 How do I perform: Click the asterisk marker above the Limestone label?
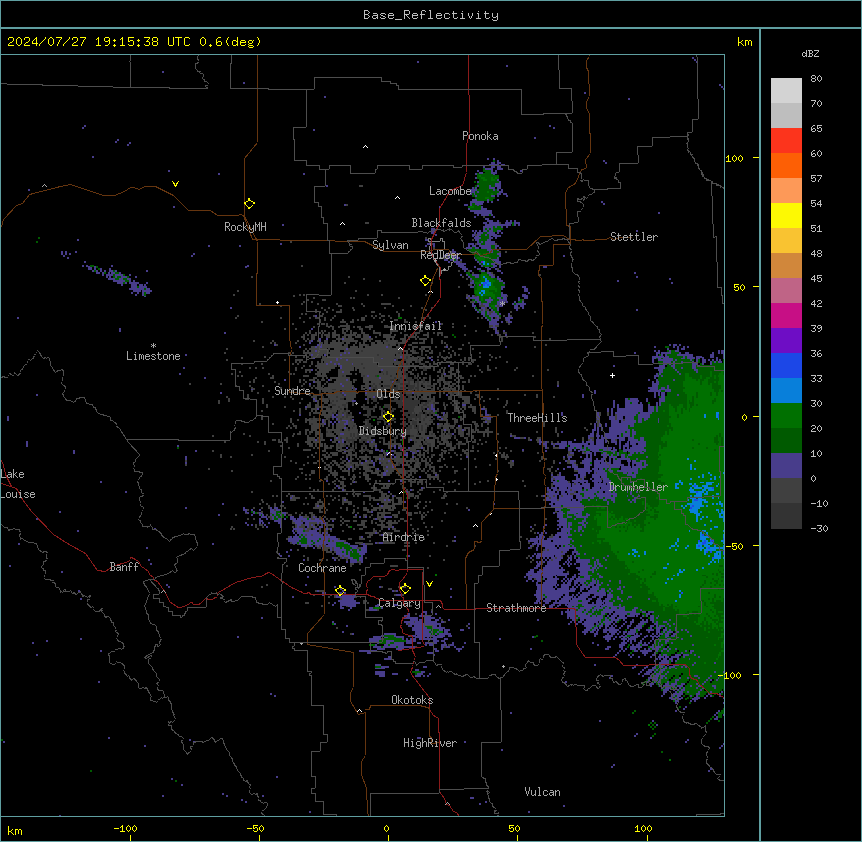pos(153,345)
